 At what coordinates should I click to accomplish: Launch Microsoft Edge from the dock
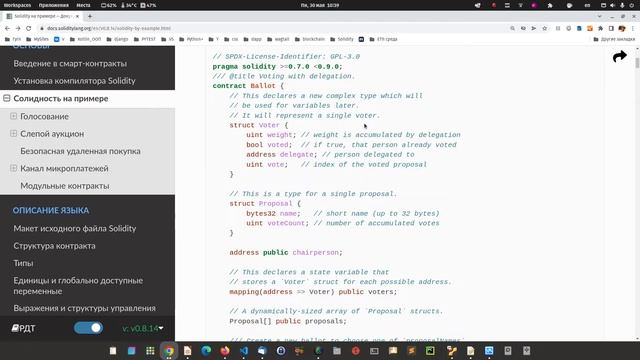click(206, 351)
